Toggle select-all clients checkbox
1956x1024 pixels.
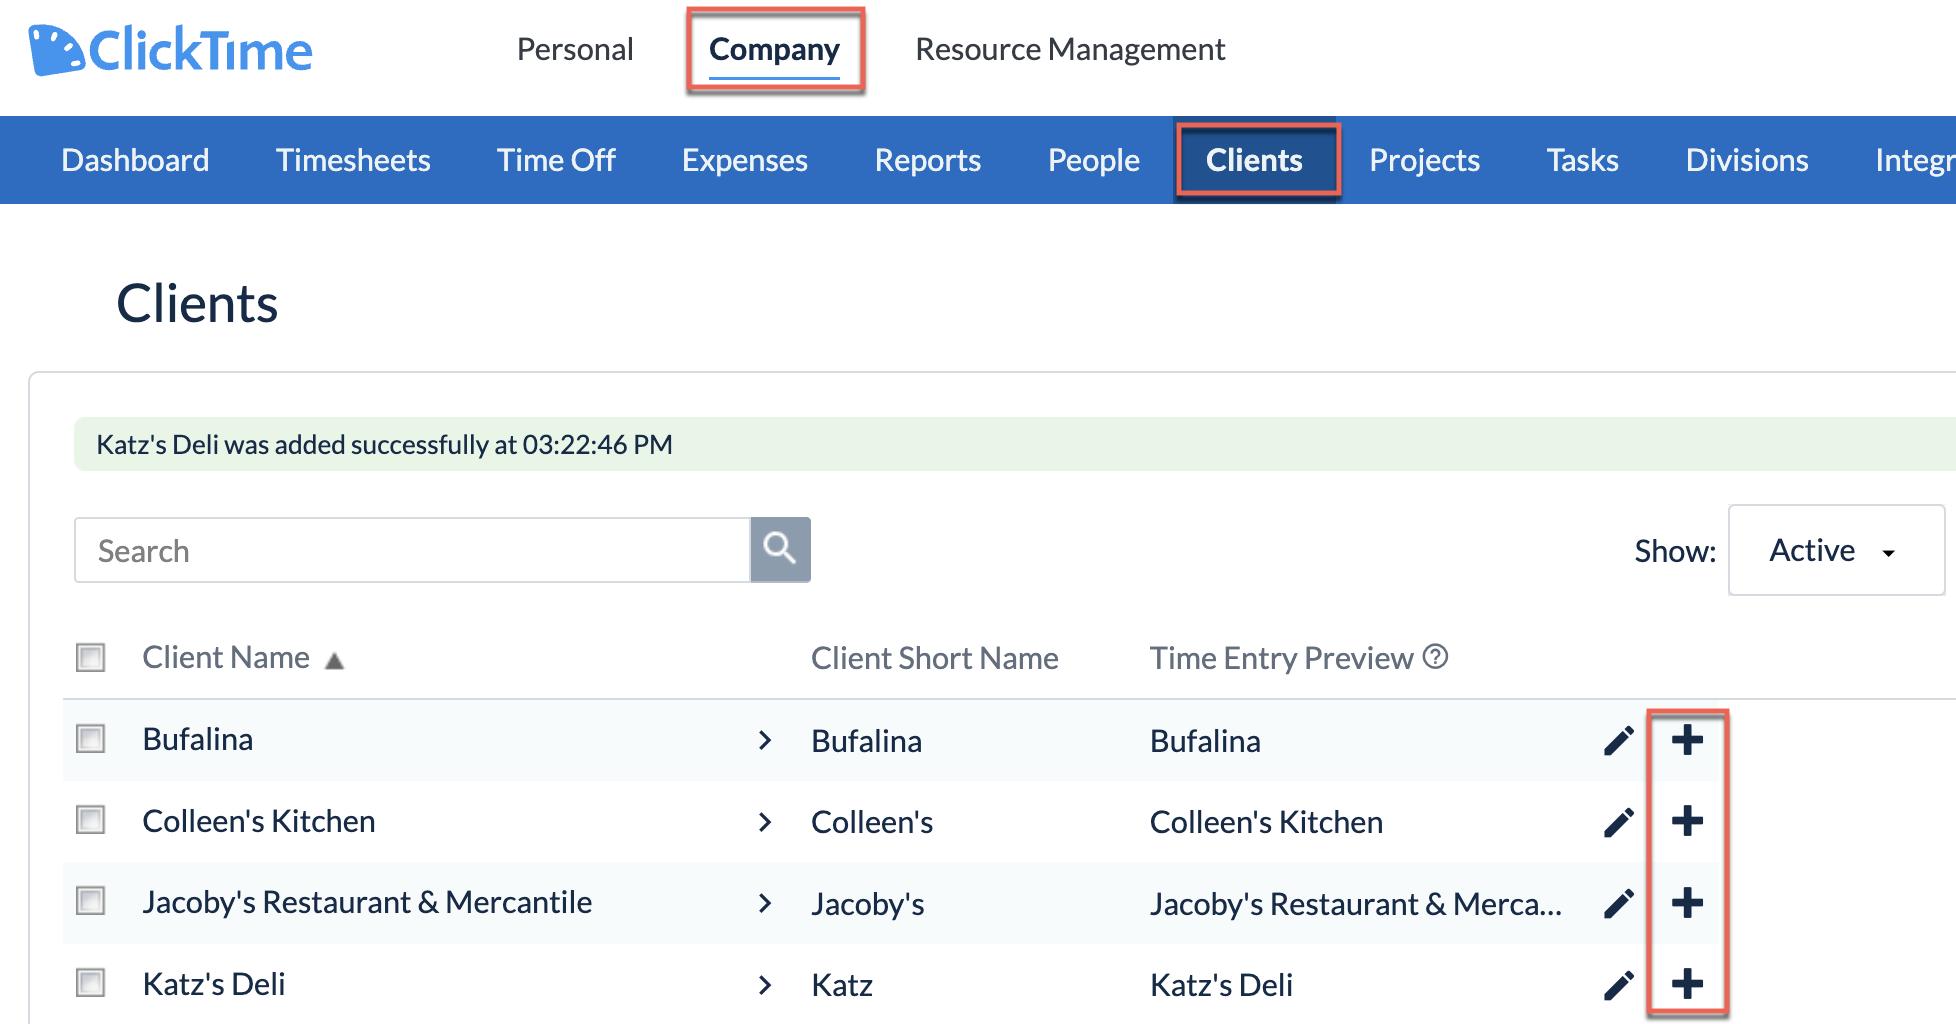pos(91,657)
